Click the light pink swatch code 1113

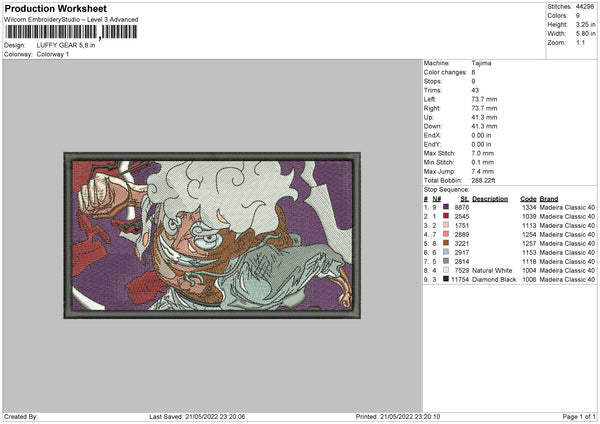pyautogui.click(x=446, y=225)
